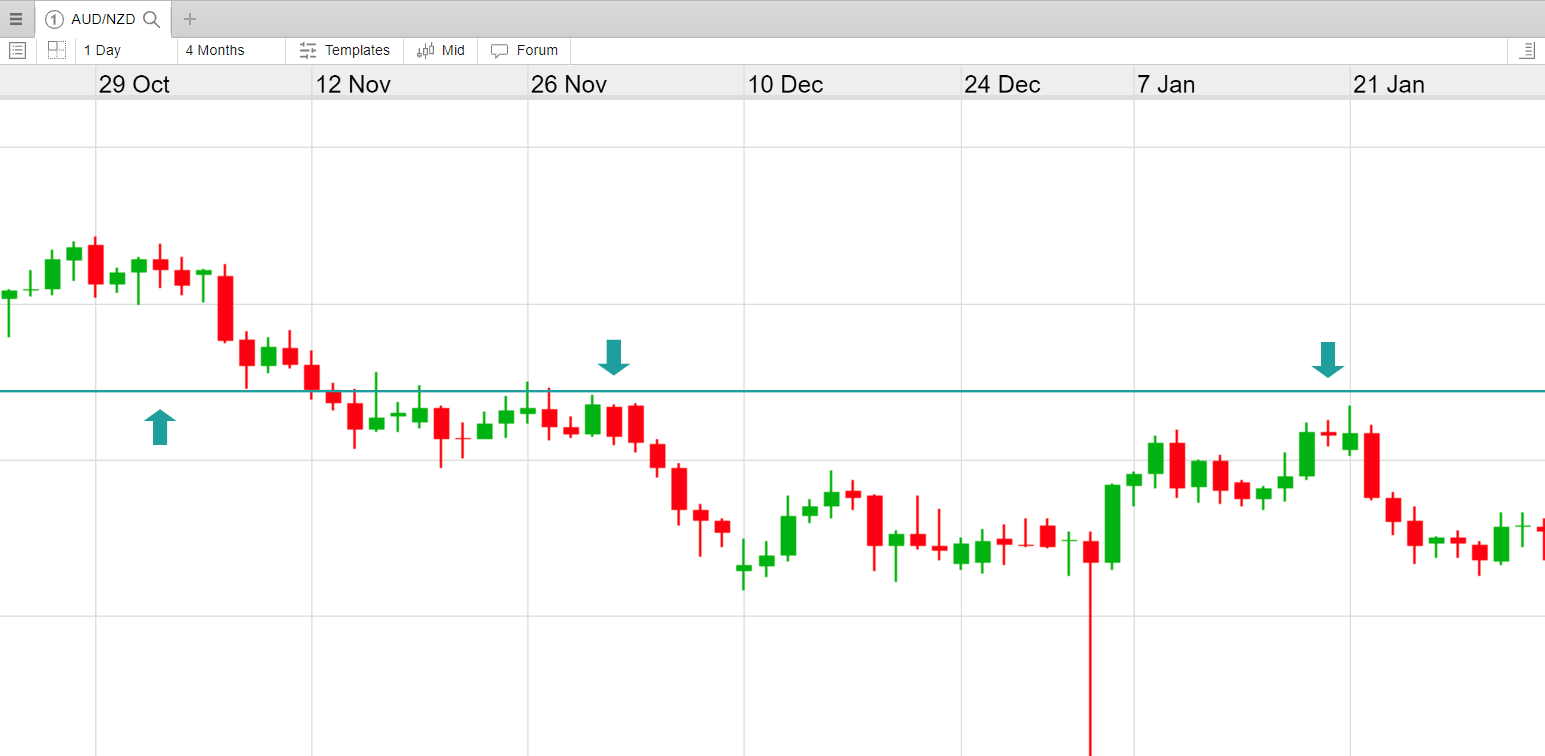This screenshot has width=1545, height=756.
Task: Click the long-wick red flash-crash candle
Action: [x=1091, y=644]
